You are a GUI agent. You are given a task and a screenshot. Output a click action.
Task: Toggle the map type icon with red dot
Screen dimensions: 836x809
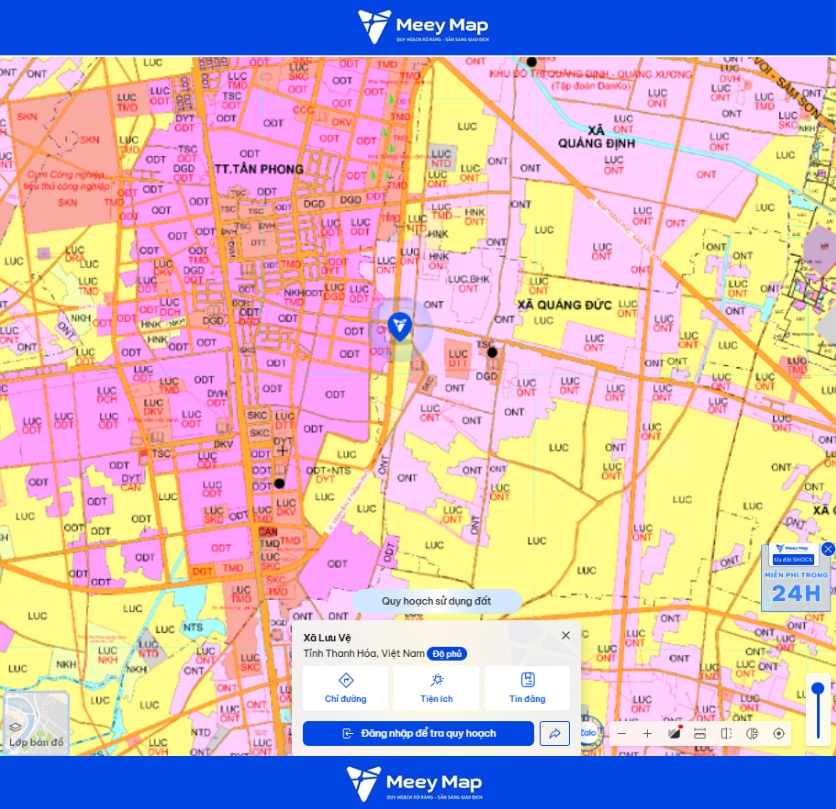[x=674, y=733]
